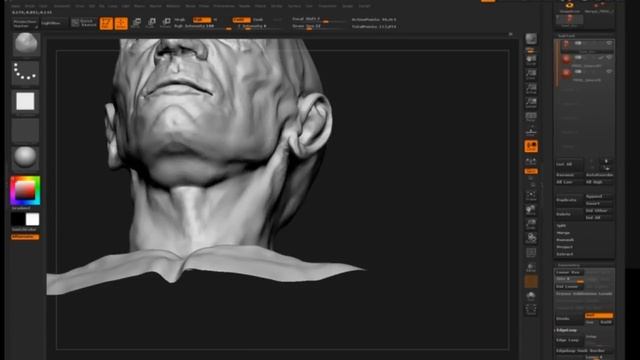Click the Zoom icon in right shelf
Image resolution: width=640 pixels, height=360 pixels.
[531, 74]
